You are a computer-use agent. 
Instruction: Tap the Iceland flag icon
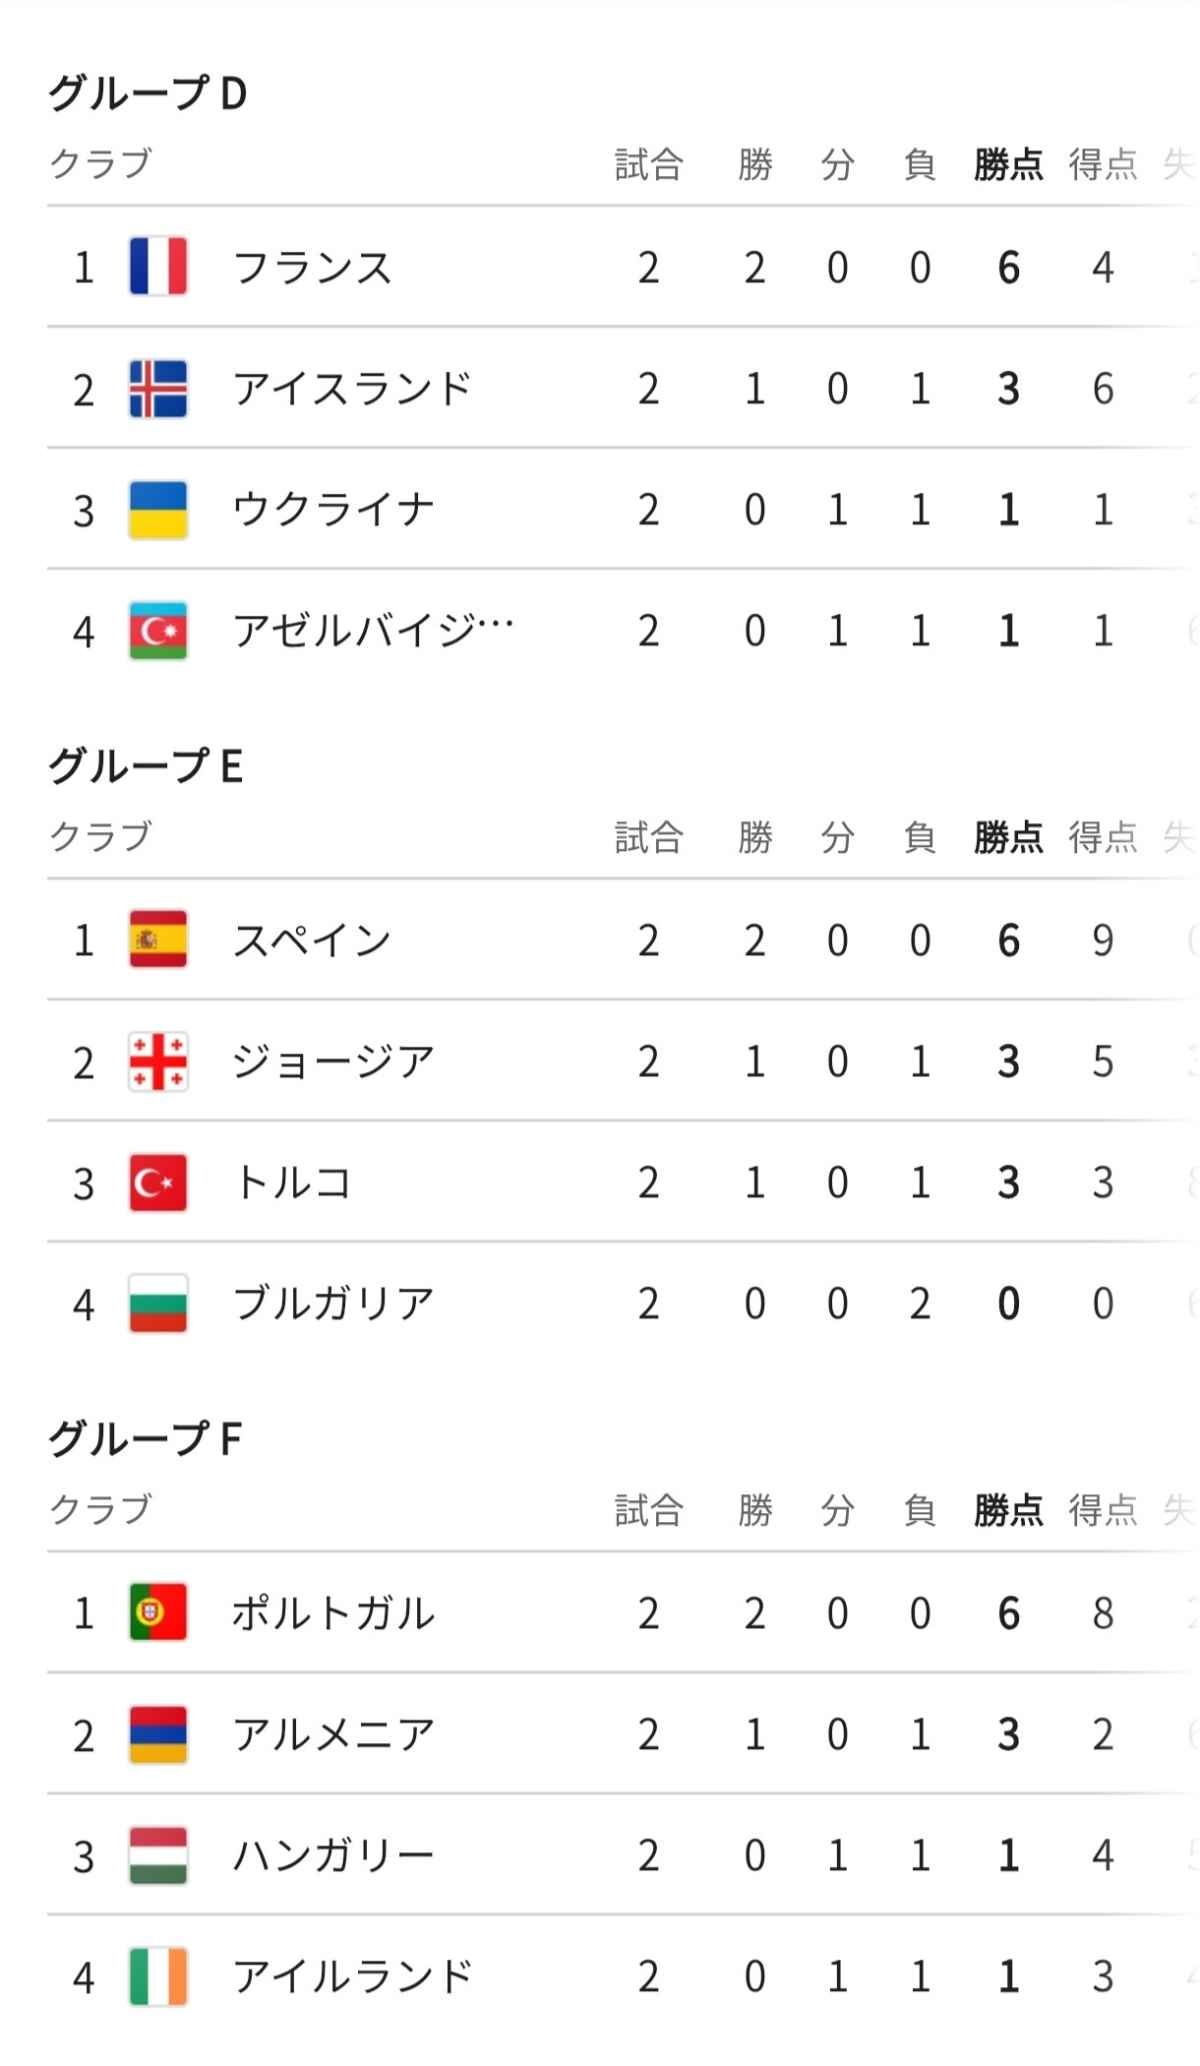click(158, 388)
